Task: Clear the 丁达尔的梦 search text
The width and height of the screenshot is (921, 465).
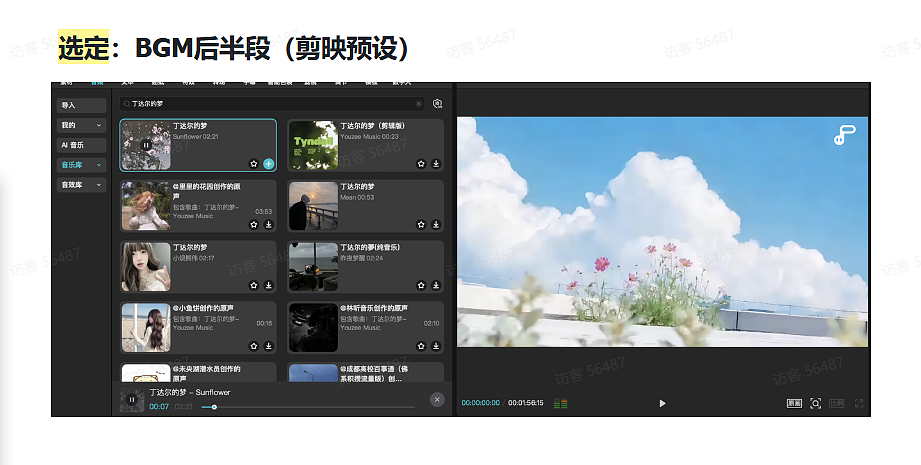Action: (x=418, y=104)
